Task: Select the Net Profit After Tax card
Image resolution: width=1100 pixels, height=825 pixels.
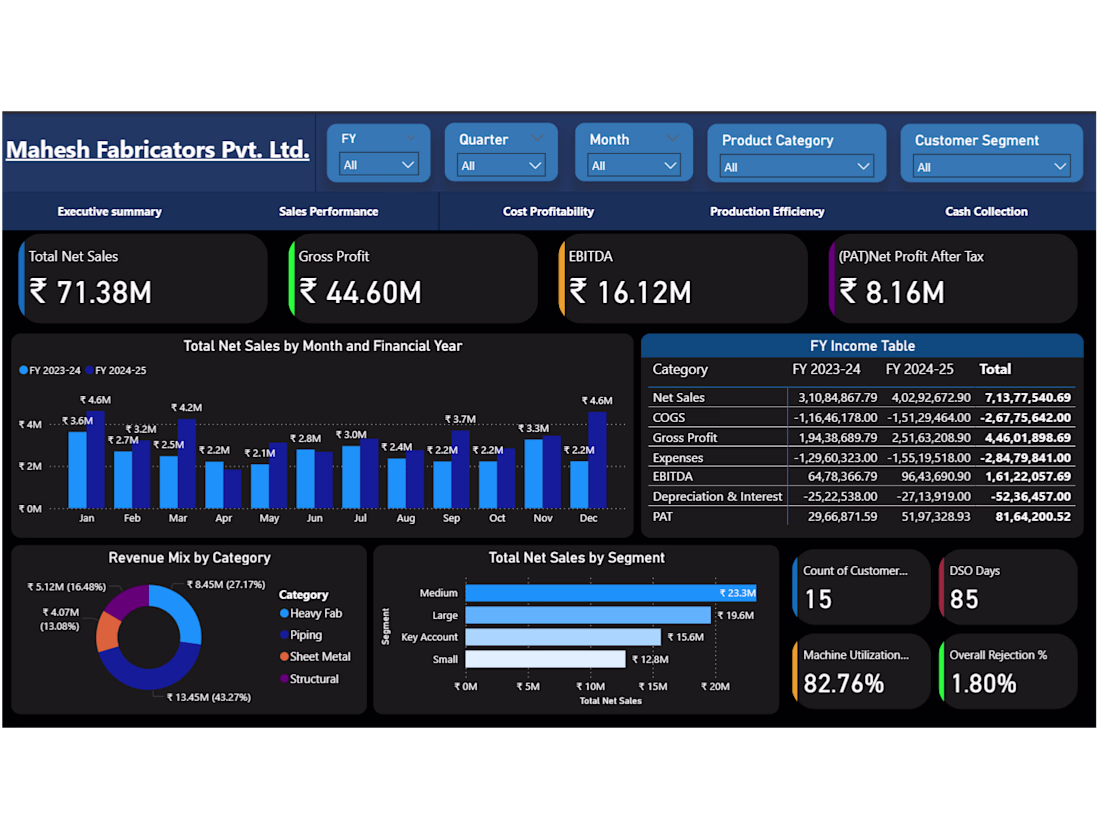Action: [x=953, y=279]
